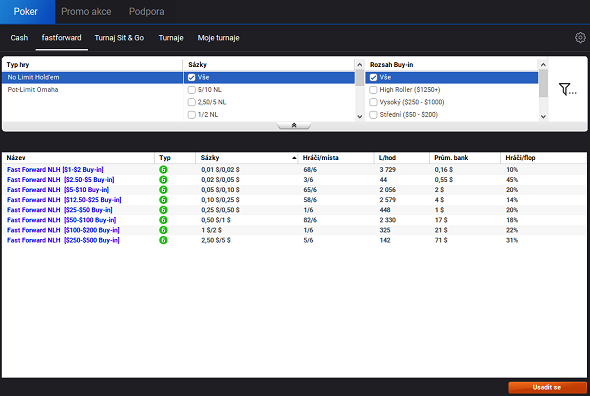Open the Podpora tab
590x396 pixels.
pyautogui.click(x=146, y=12)
